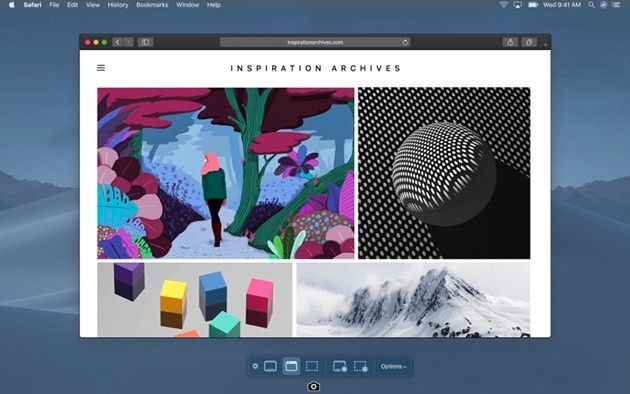This screenshot has width=630, height=394.
Task: Open the File menu
Action: [54, 5]
